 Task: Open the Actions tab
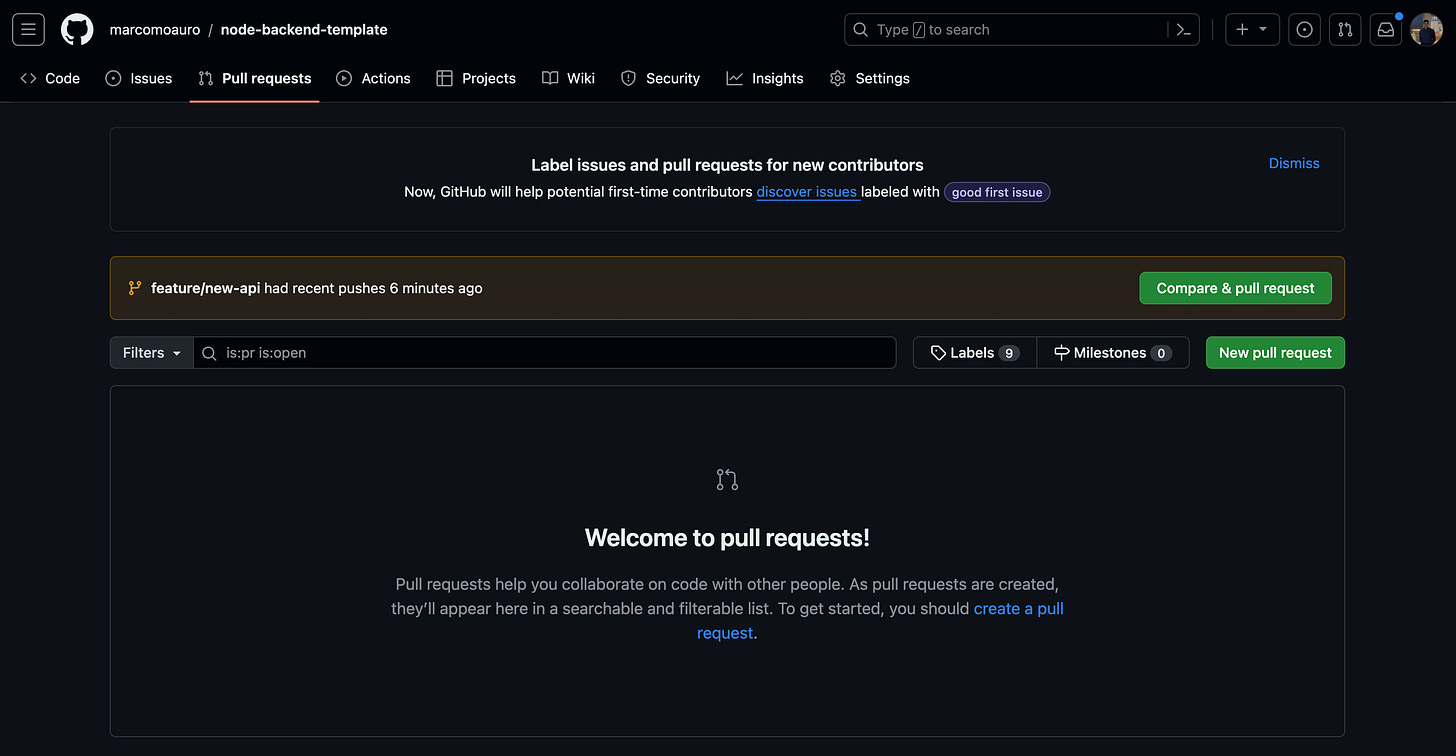(373, 78)
